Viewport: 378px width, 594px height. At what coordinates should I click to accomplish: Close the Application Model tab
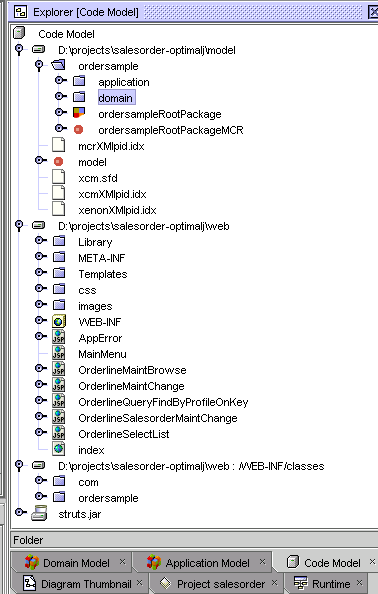(262, 562)
